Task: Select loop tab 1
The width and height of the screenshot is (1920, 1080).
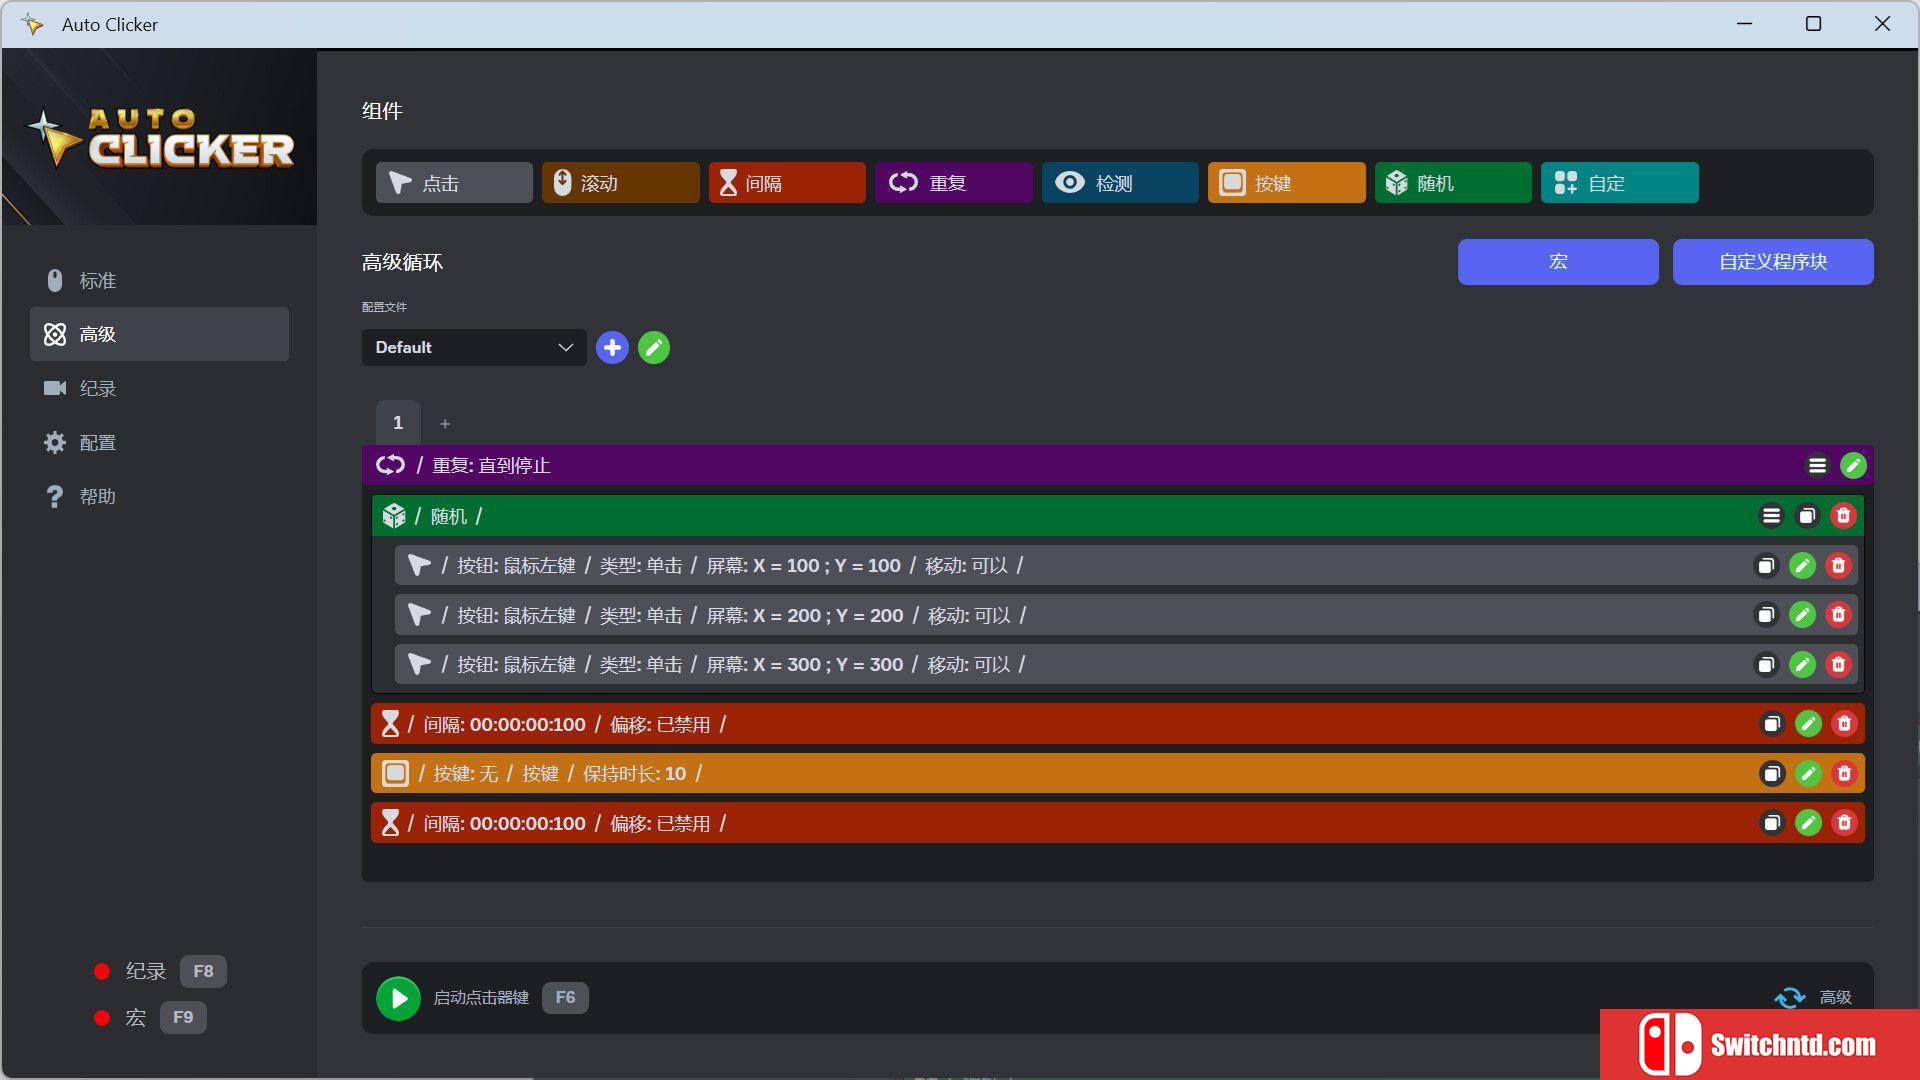Action: pyautogui.click(x=398, y=423)
